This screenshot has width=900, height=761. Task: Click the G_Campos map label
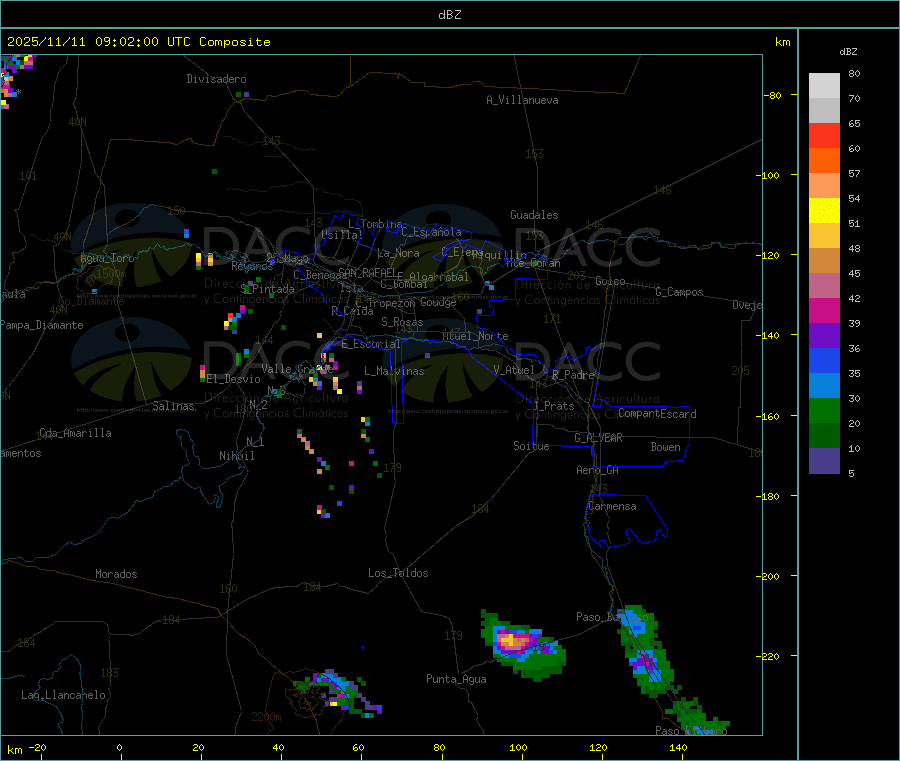tap(680, 292)
